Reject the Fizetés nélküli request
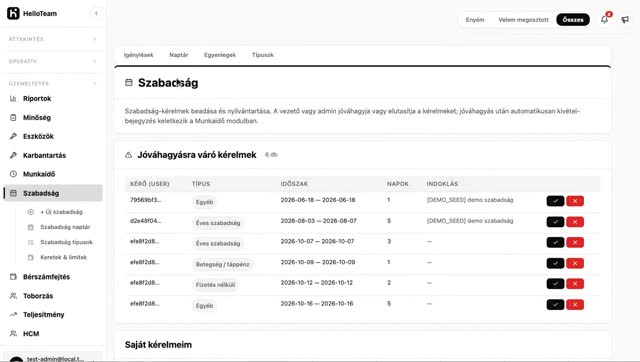640x362 pixels. 575,284
